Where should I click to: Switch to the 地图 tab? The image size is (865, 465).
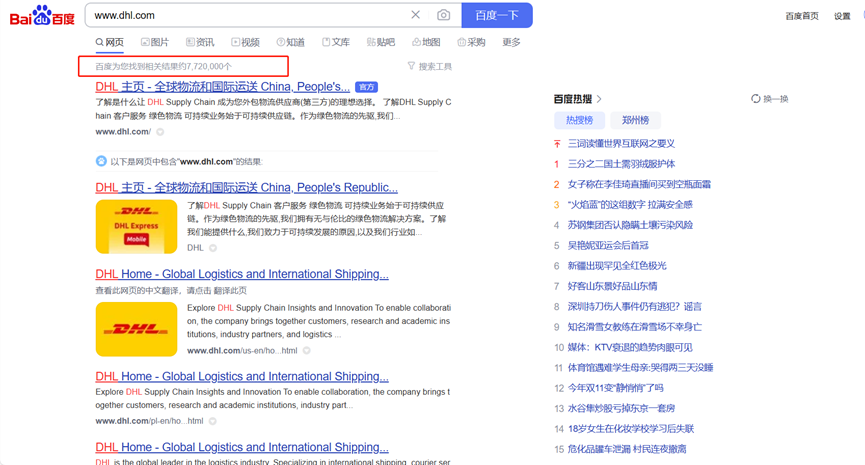(x=426, y=42)
